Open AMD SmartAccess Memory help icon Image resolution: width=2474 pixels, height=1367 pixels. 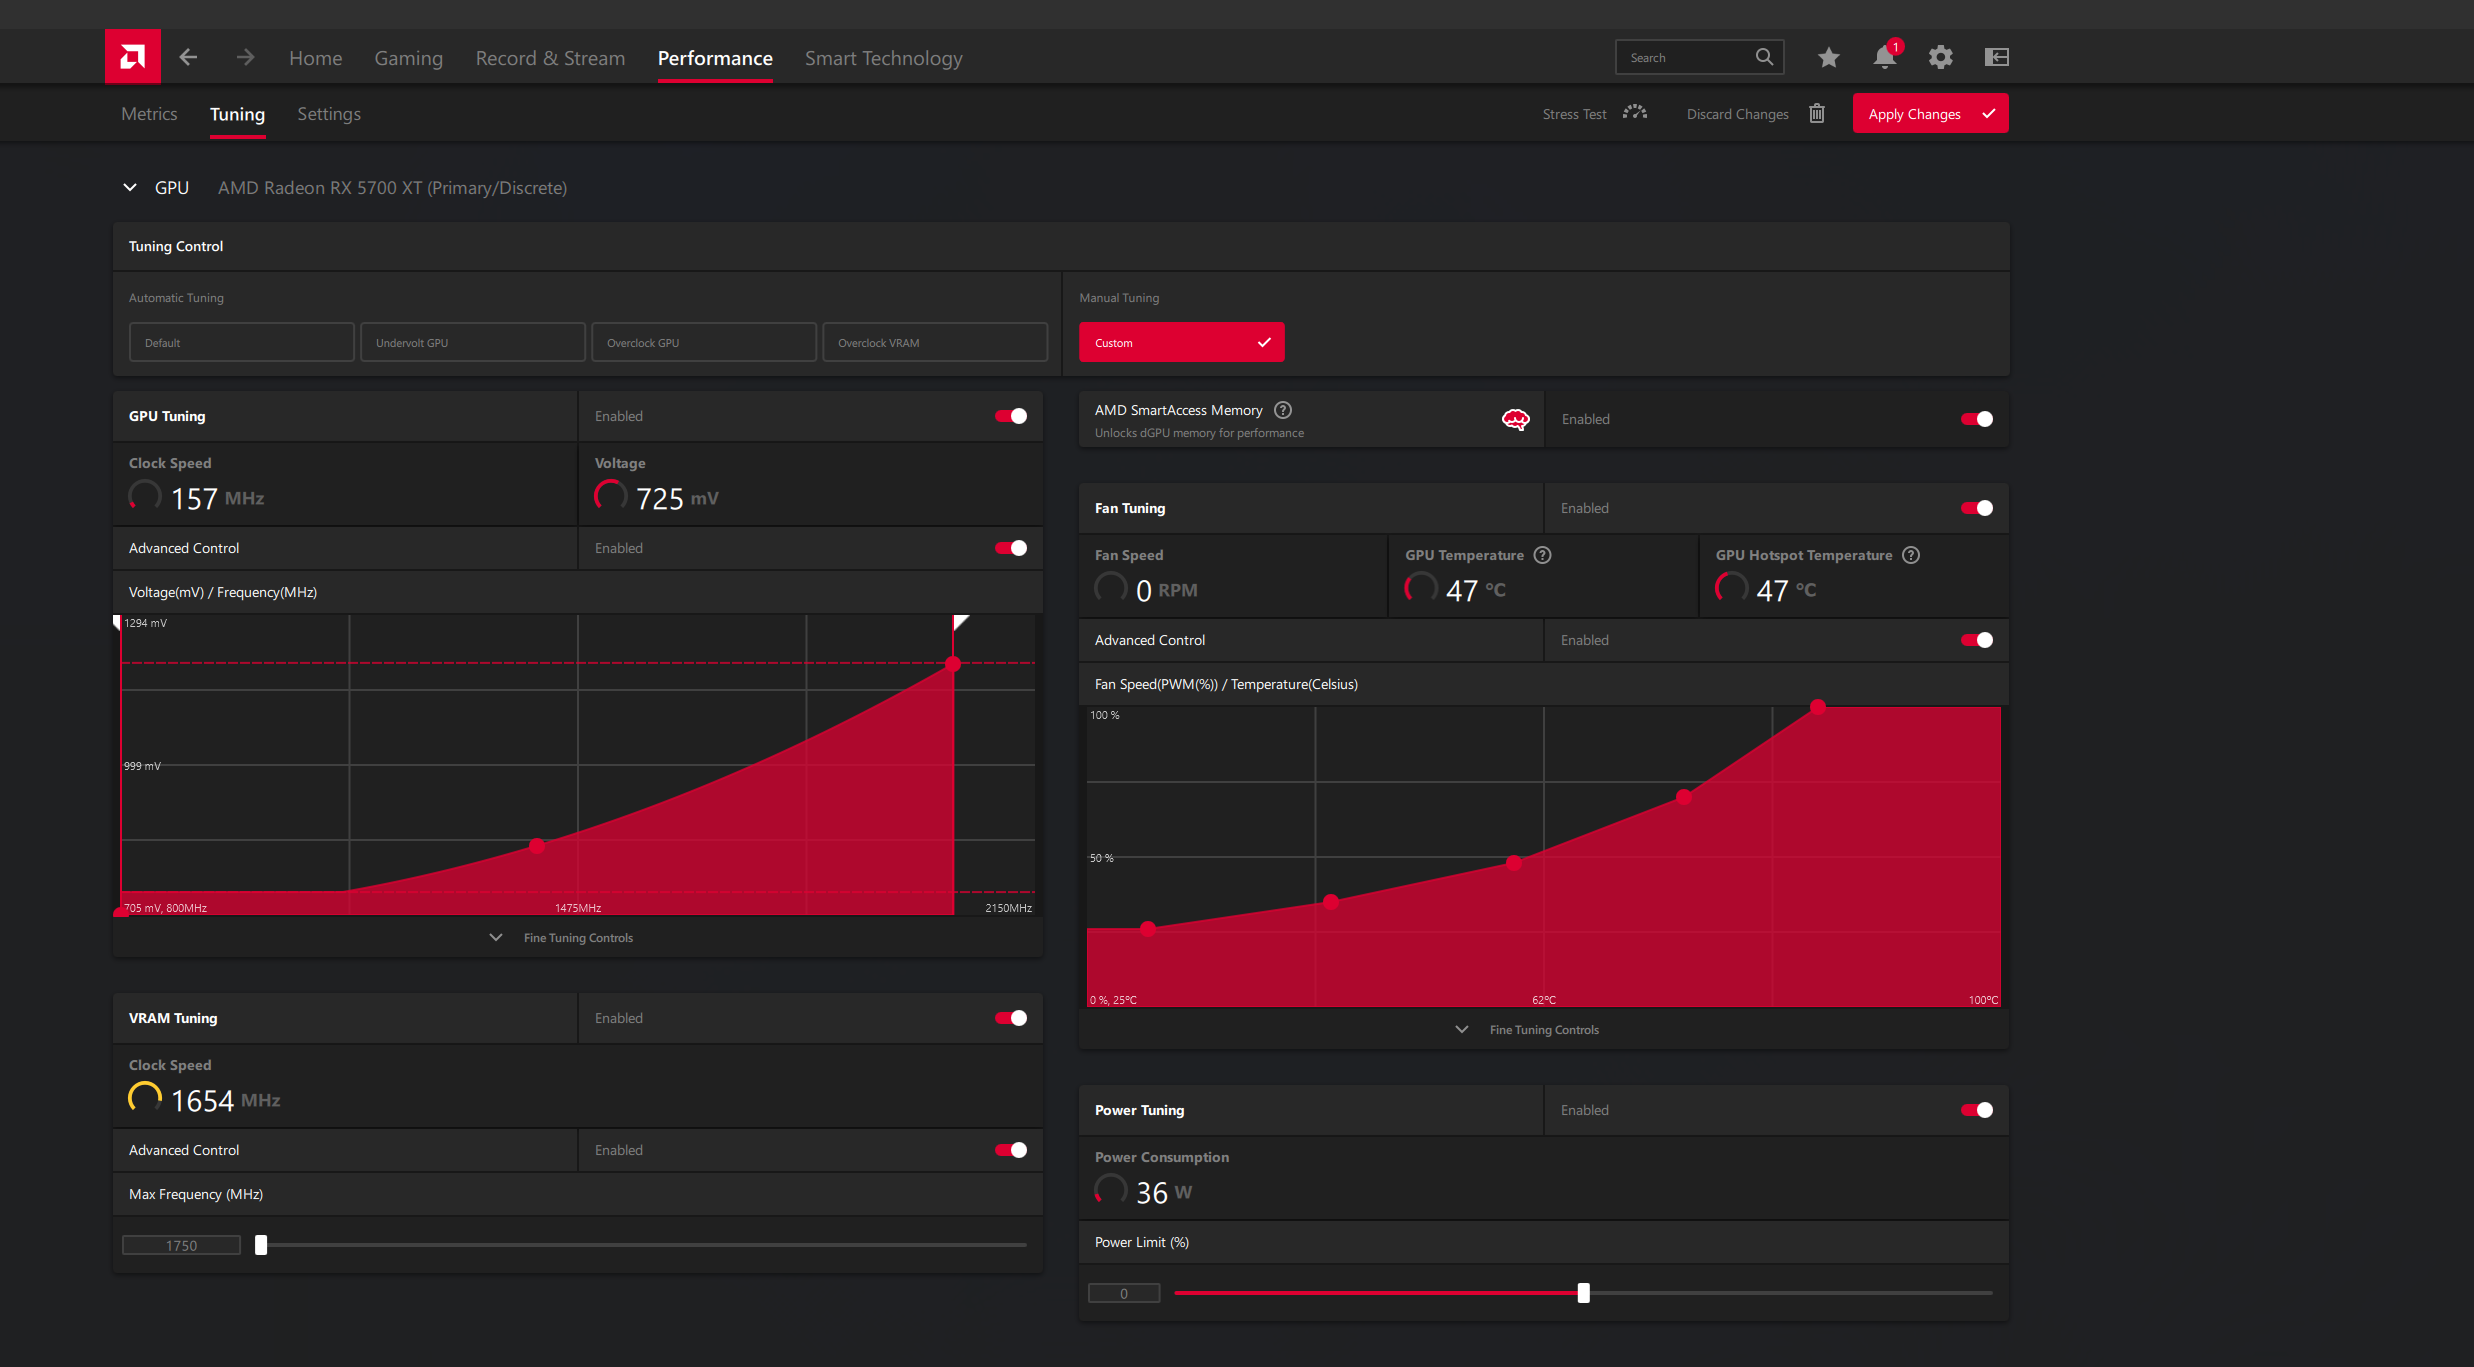pyautogui.click(x=1283, y=410)
